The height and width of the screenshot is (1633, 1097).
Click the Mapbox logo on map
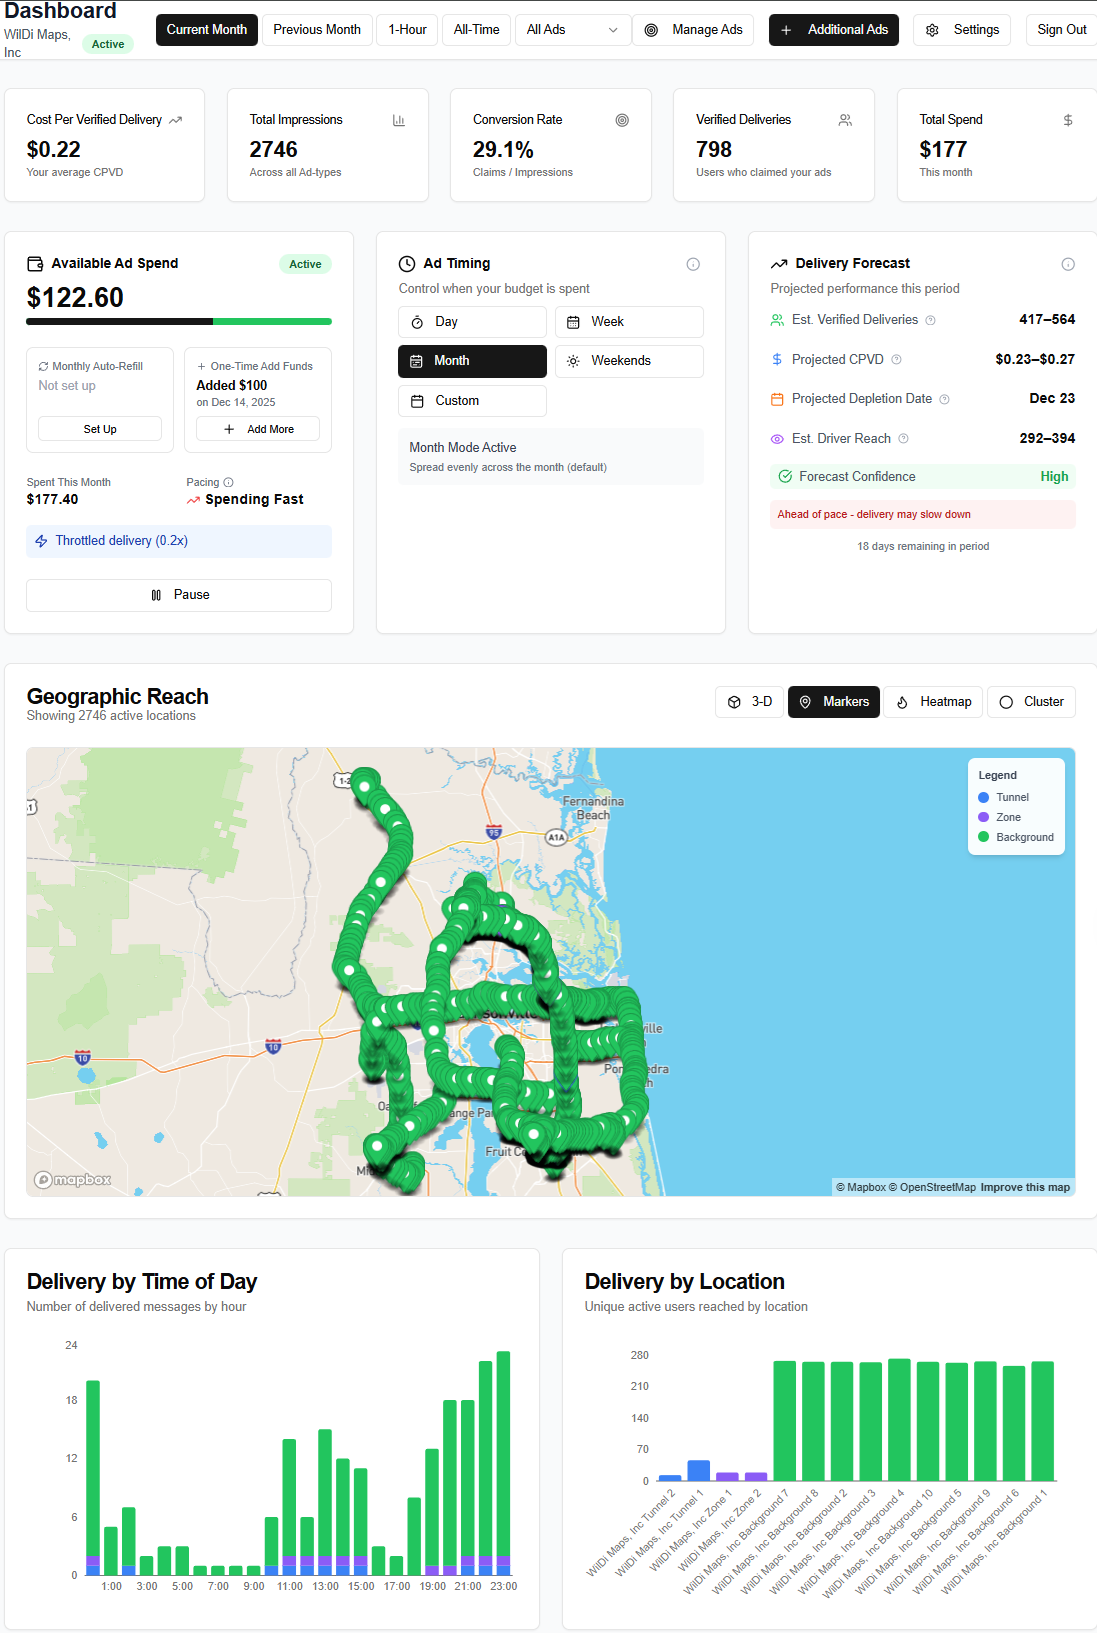point(73,1180)
